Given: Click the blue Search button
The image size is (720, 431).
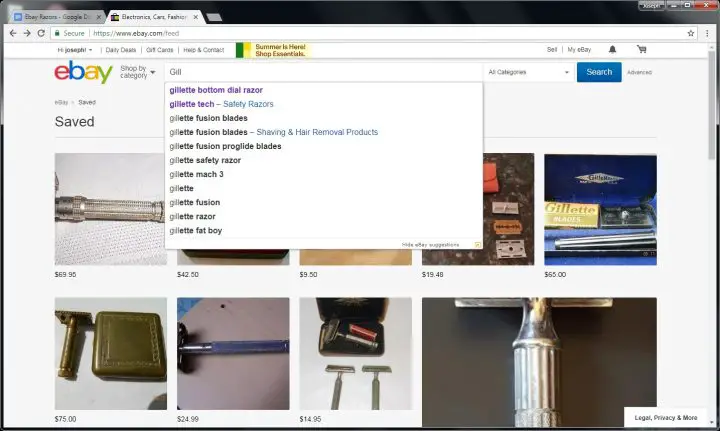Looking at the screenshot, I should pyautogui.click(x=599, y=72).
